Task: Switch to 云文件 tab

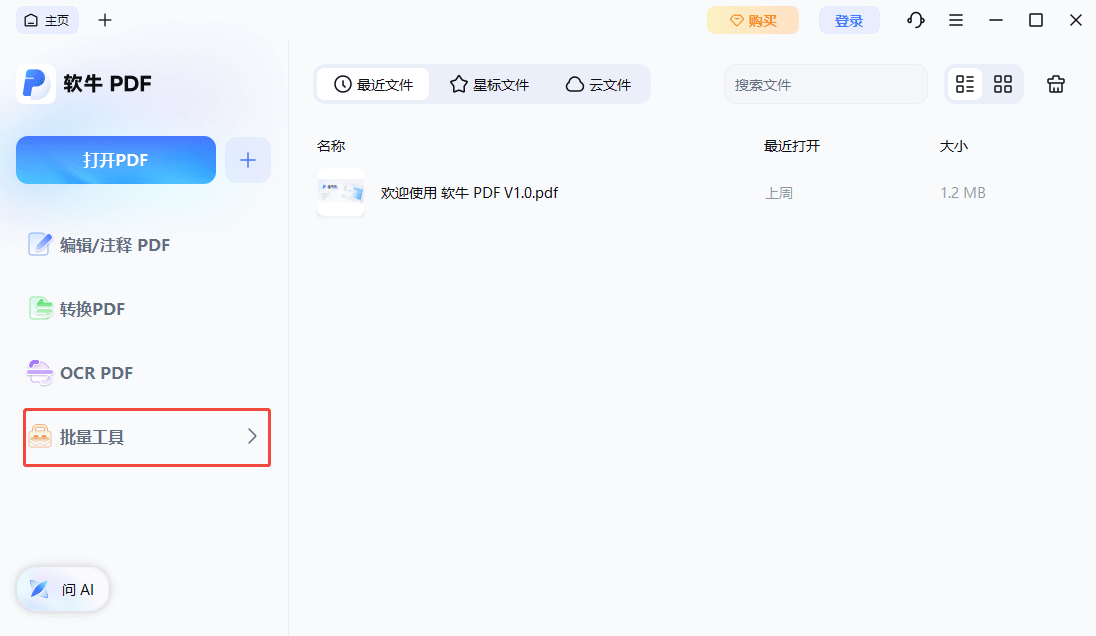Action: pos(598,85)
